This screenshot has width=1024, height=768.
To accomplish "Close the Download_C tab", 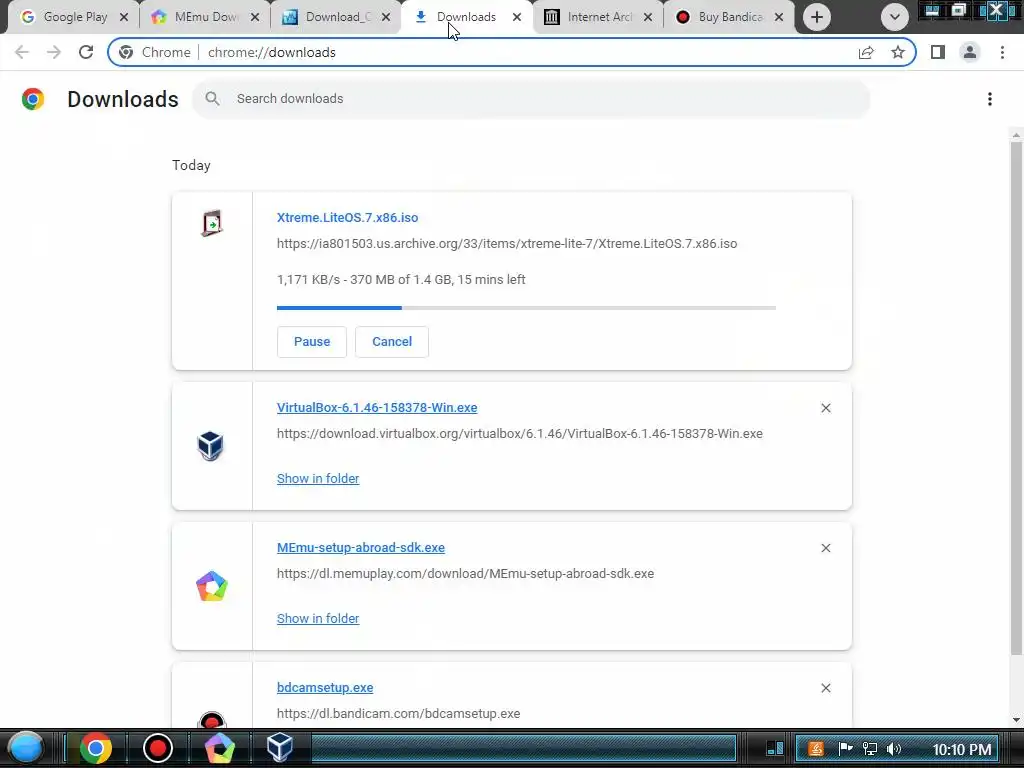I will (x=386, y=18).
